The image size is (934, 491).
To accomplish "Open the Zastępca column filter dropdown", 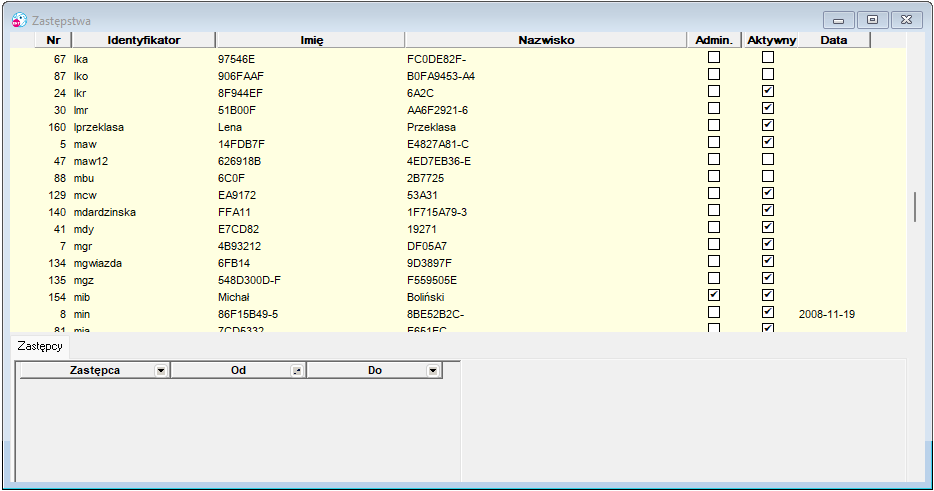I will click(161, 371).
